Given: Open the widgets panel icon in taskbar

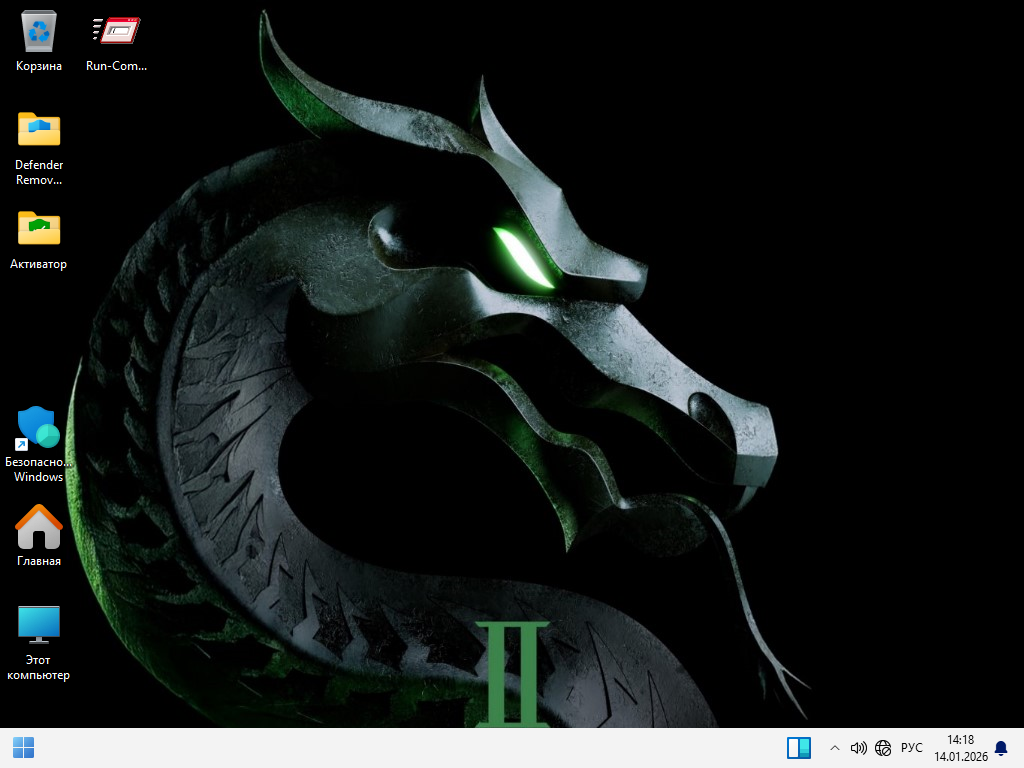Looking at the screenshot, I should (x=799, y=748).
